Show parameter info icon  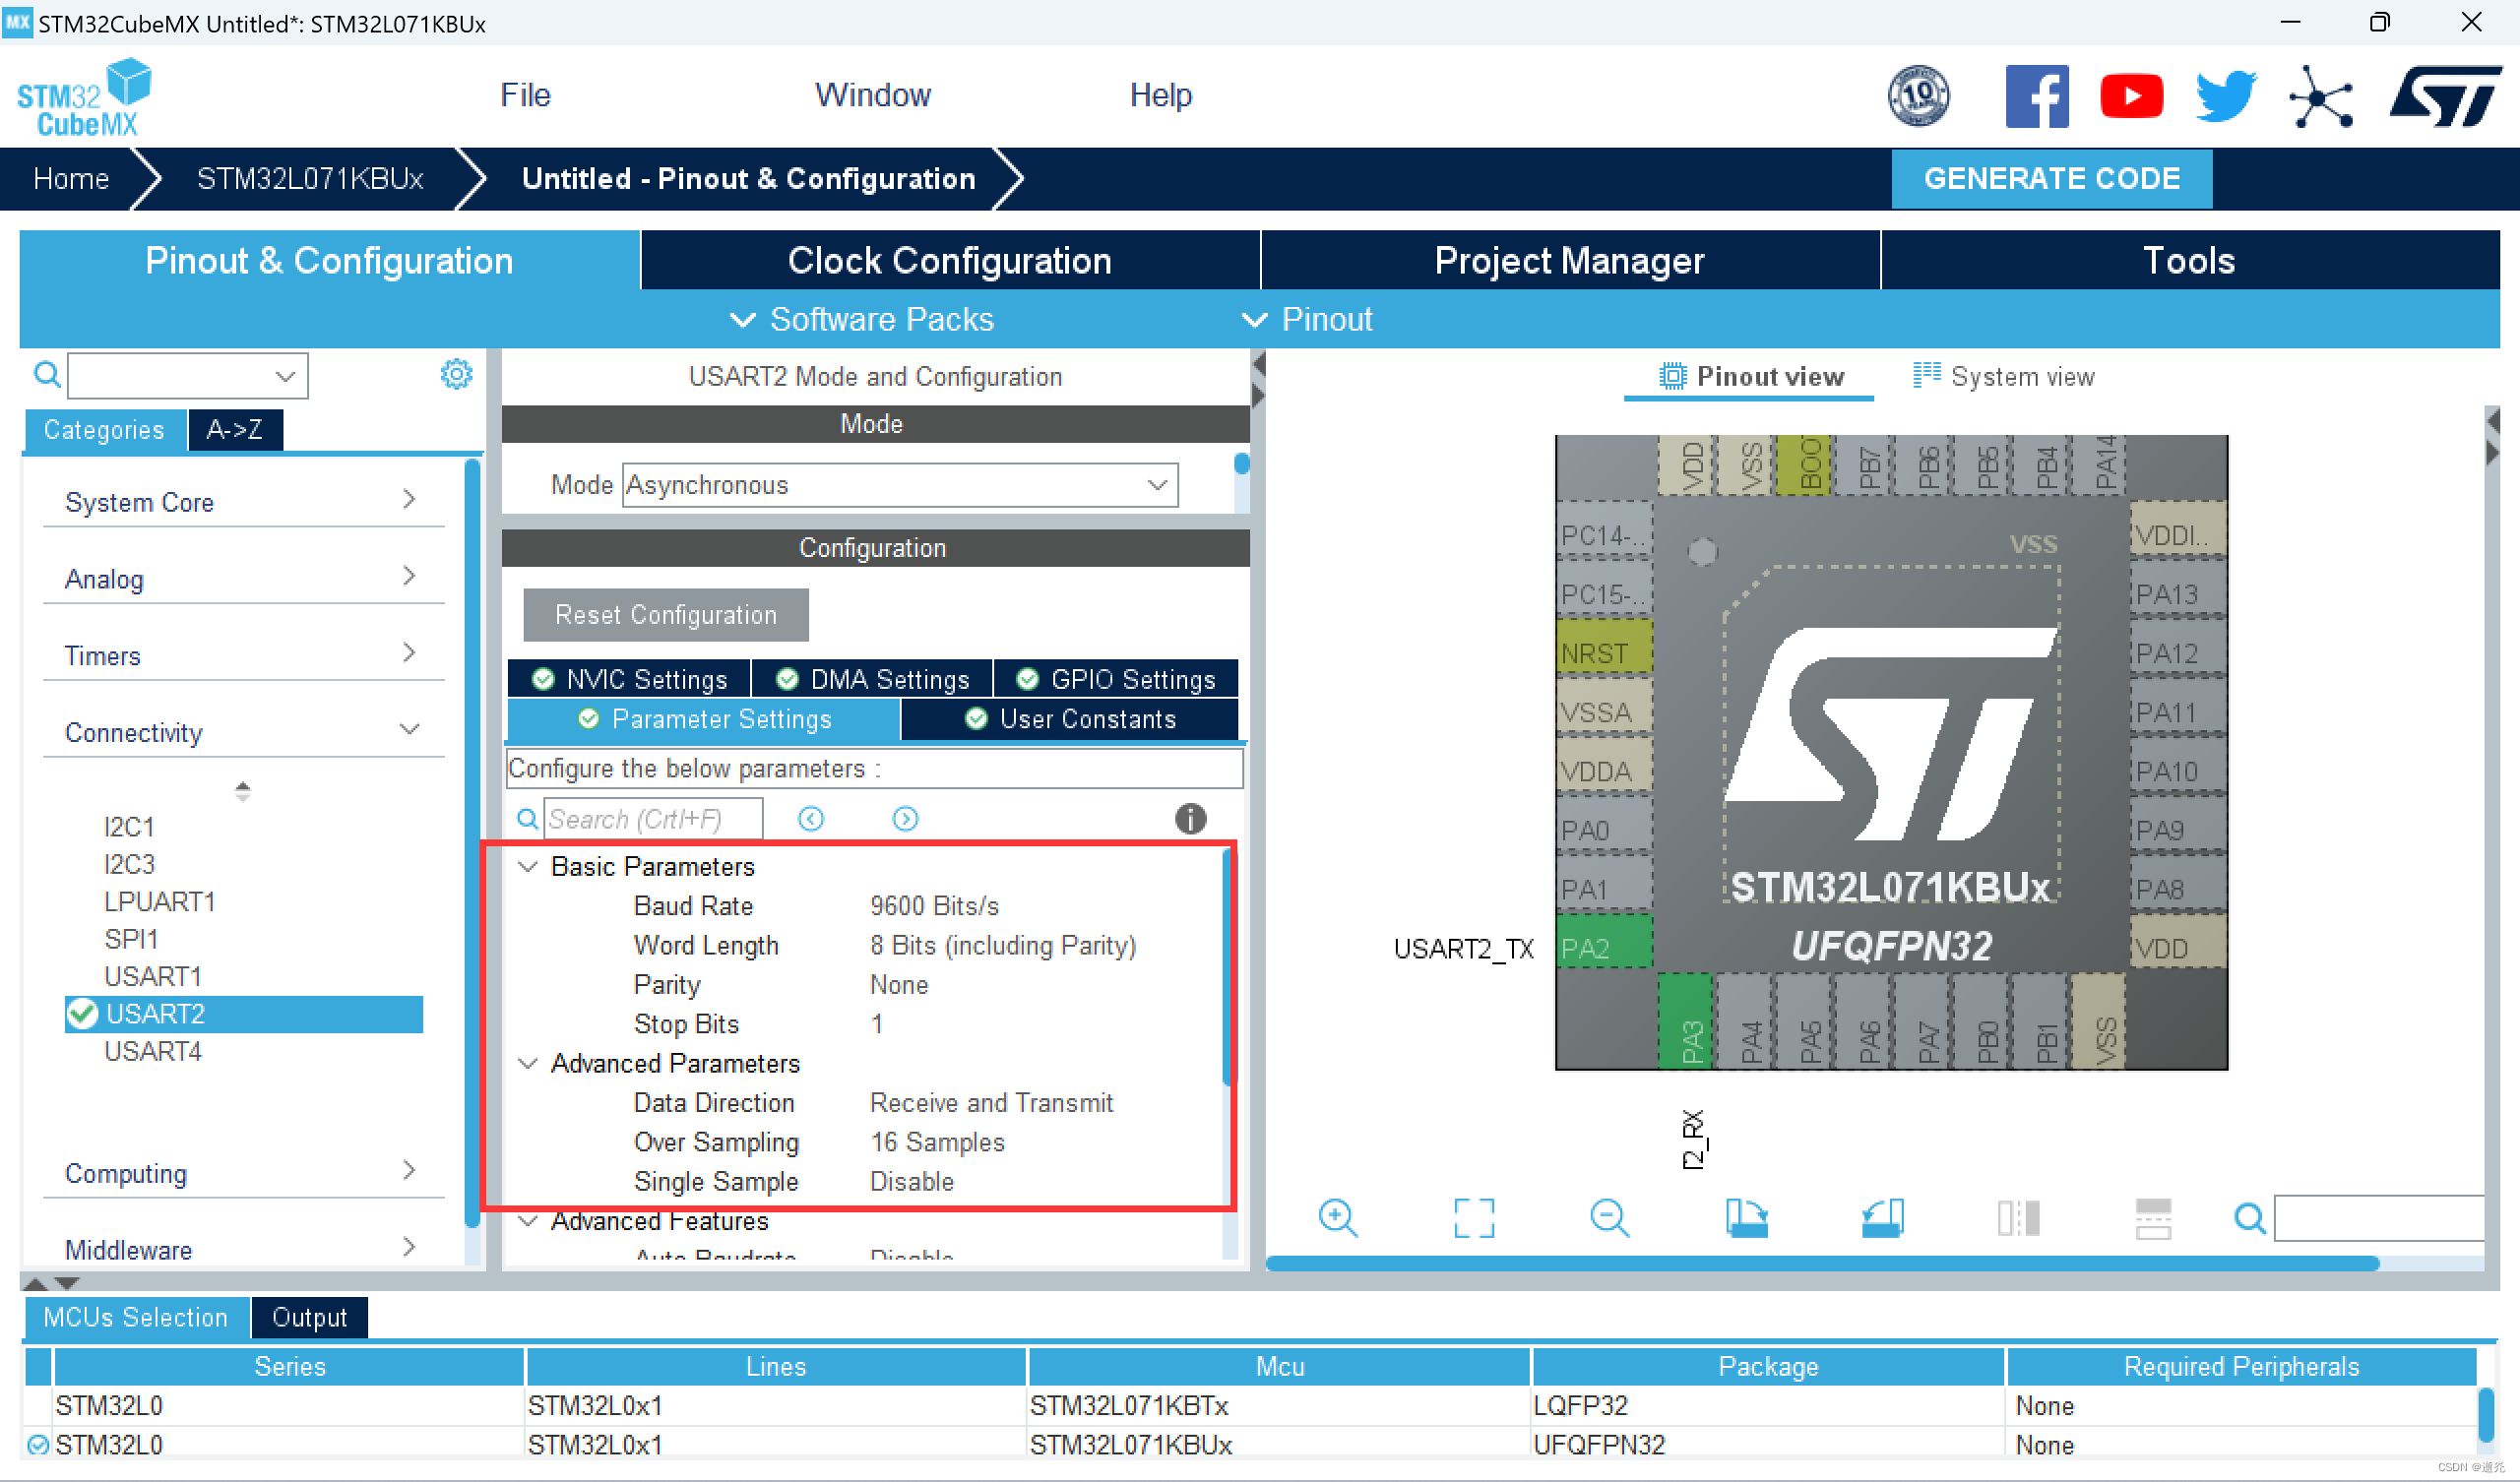1190,819
